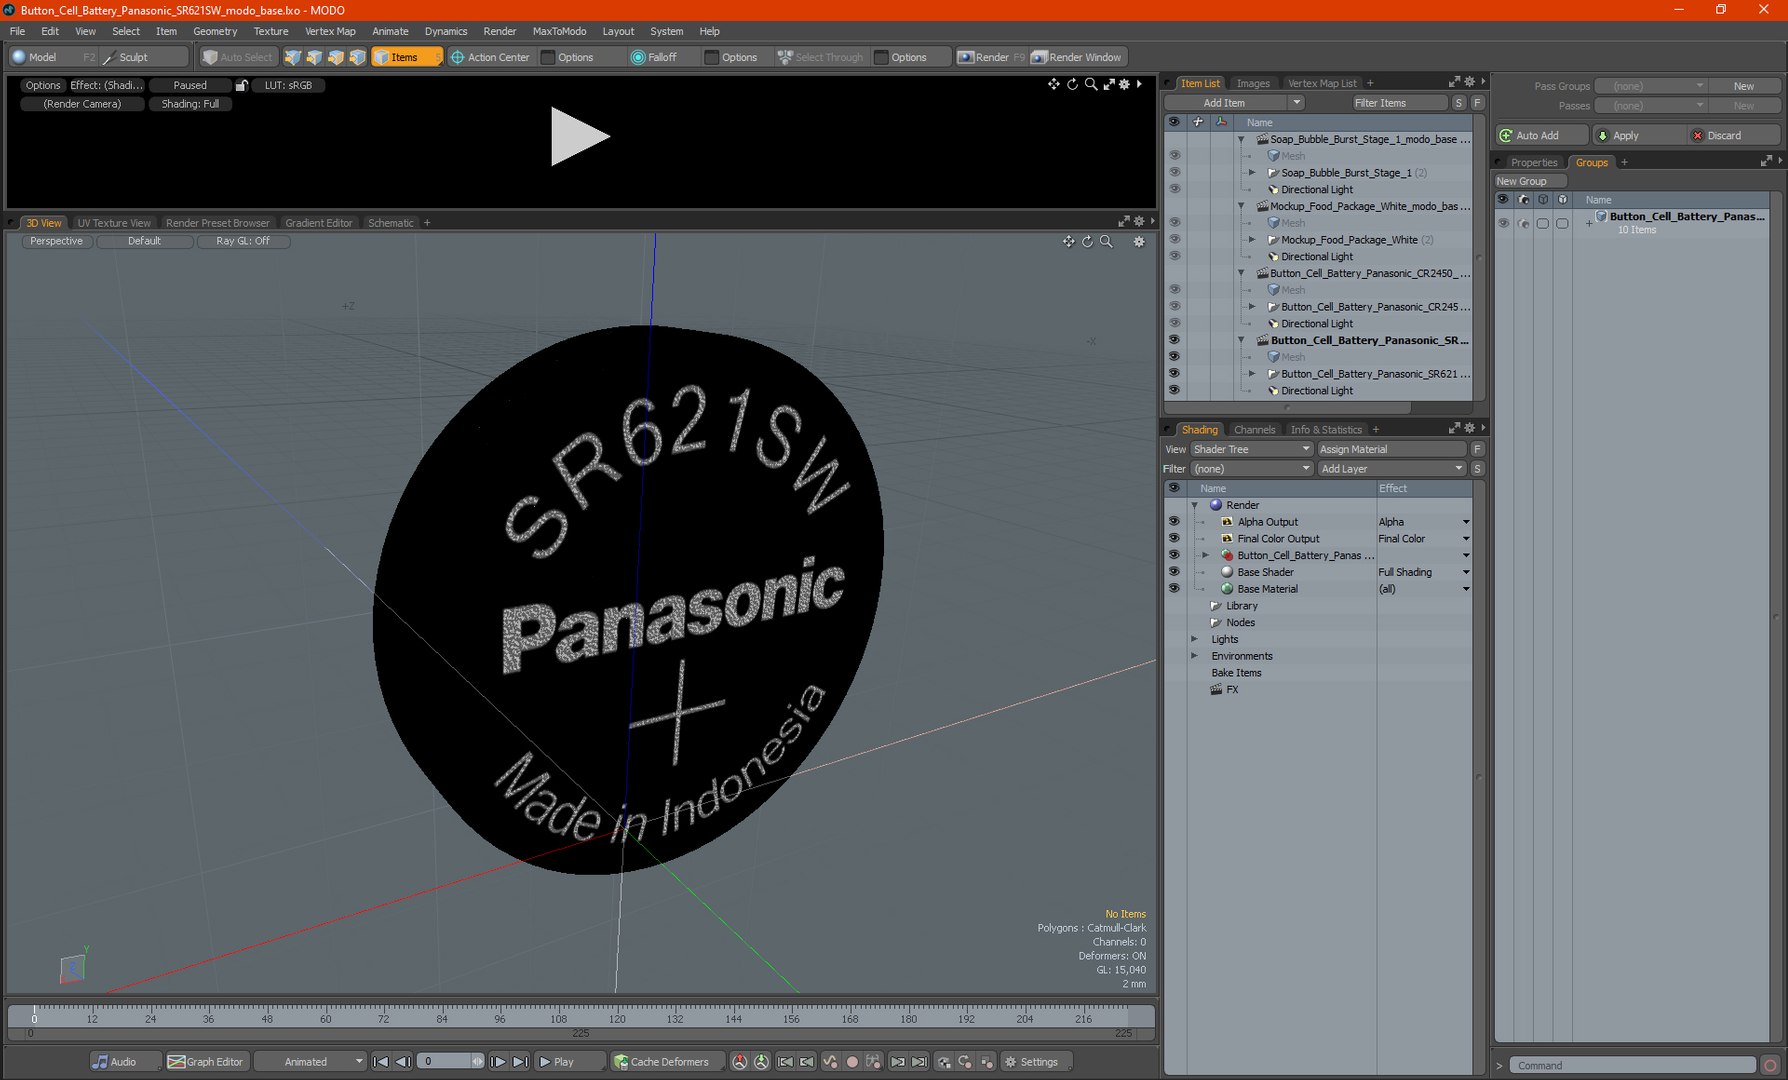The width and height of the screenshot is (1788, 1080).
Task: Toggle visibility of Soap_Bubble_Burst_Stage_1 item
Action: [1174, 172]
